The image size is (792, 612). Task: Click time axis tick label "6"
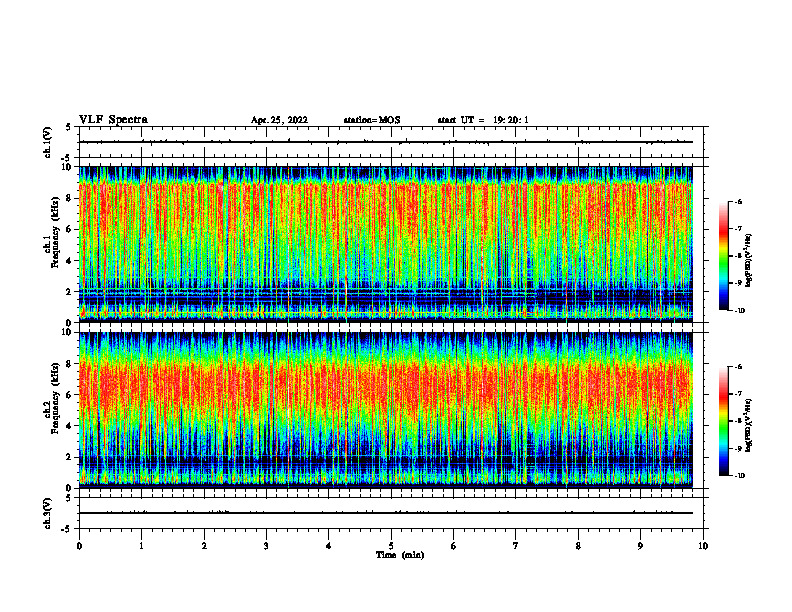[x=454, y=546]
